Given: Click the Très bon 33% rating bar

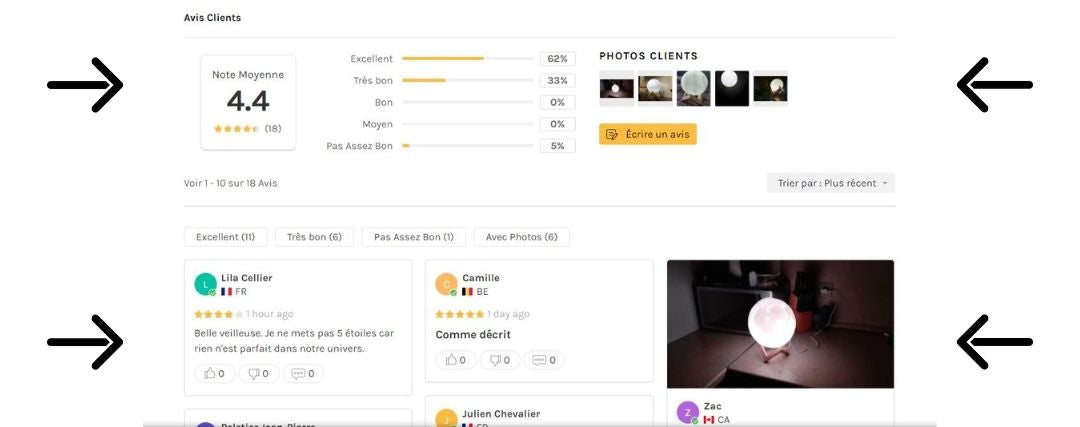Looking at the screenshot, I should point(468,81).
